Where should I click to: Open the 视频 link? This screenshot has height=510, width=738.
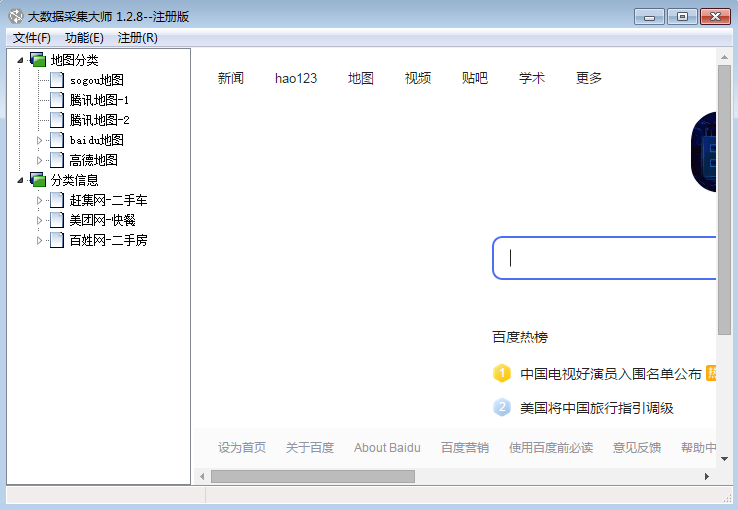tap(418, 78)
